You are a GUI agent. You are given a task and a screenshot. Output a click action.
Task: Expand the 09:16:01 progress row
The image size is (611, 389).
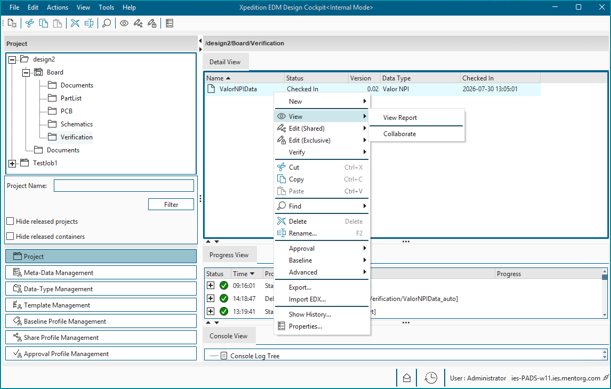coord(210,285)
